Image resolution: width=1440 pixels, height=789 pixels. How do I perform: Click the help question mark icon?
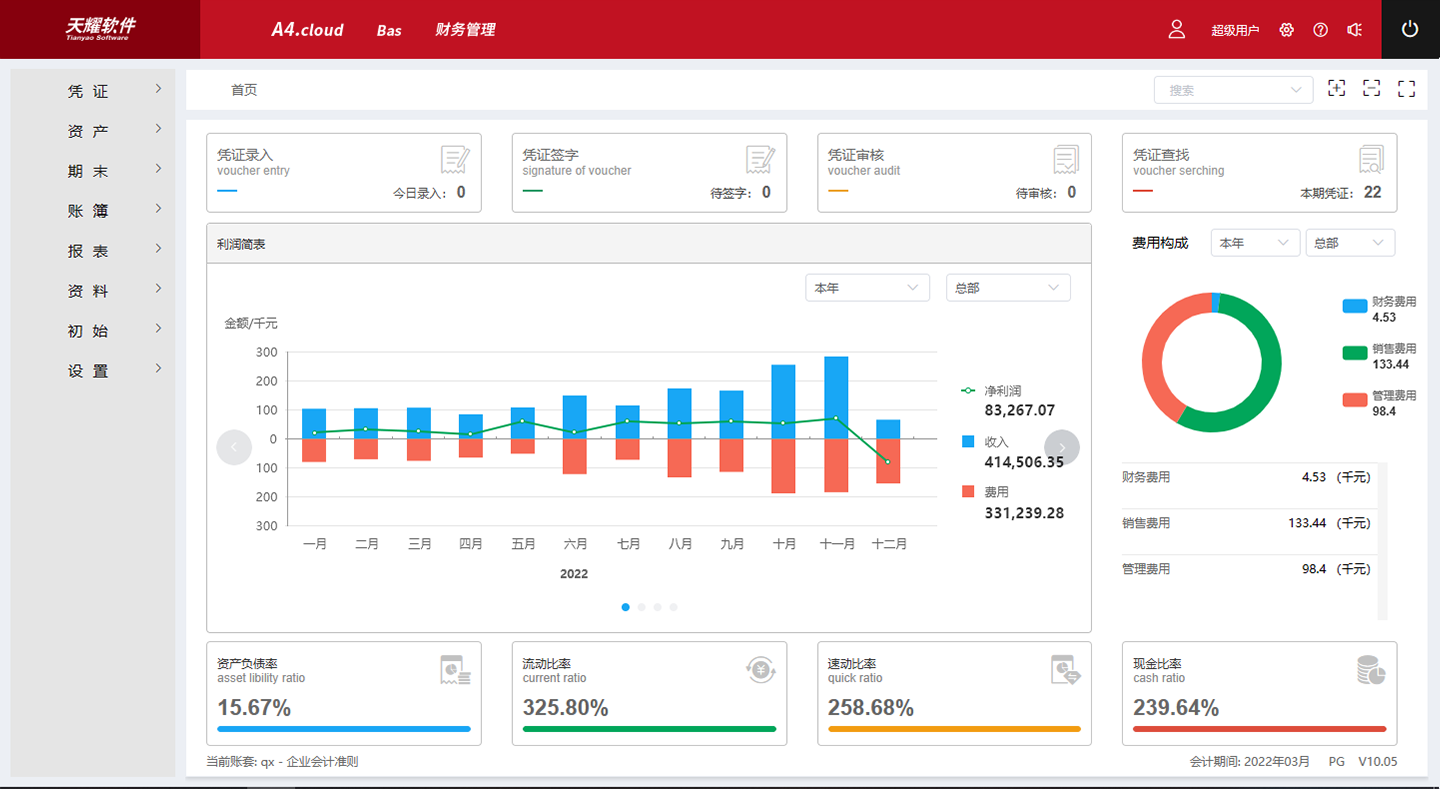[x=1320, y=30]
